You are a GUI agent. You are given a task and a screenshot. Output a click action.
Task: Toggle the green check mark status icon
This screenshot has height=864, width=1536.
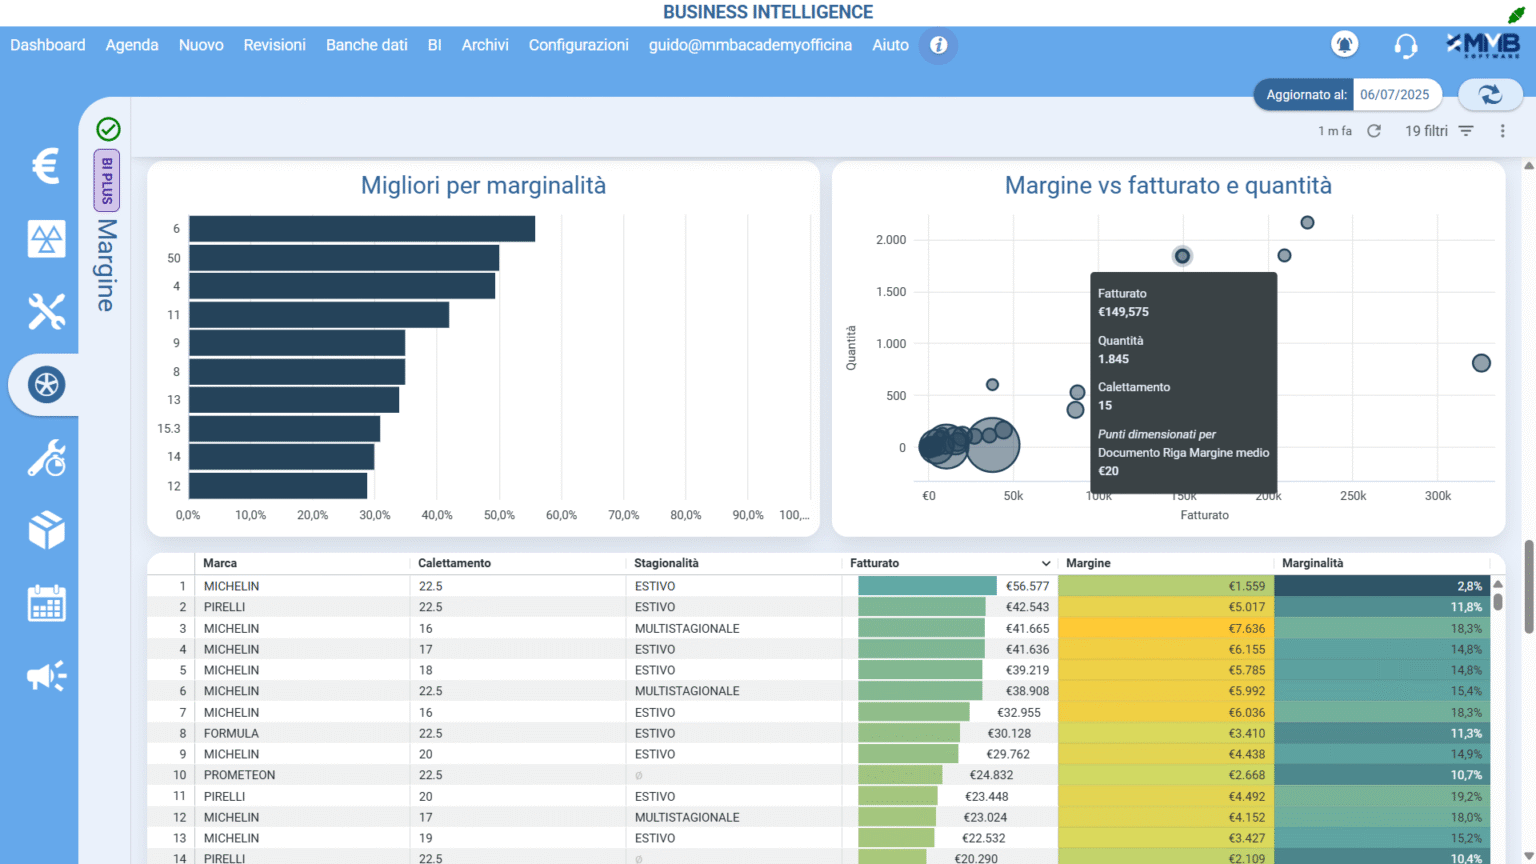[x=108, y=129]
